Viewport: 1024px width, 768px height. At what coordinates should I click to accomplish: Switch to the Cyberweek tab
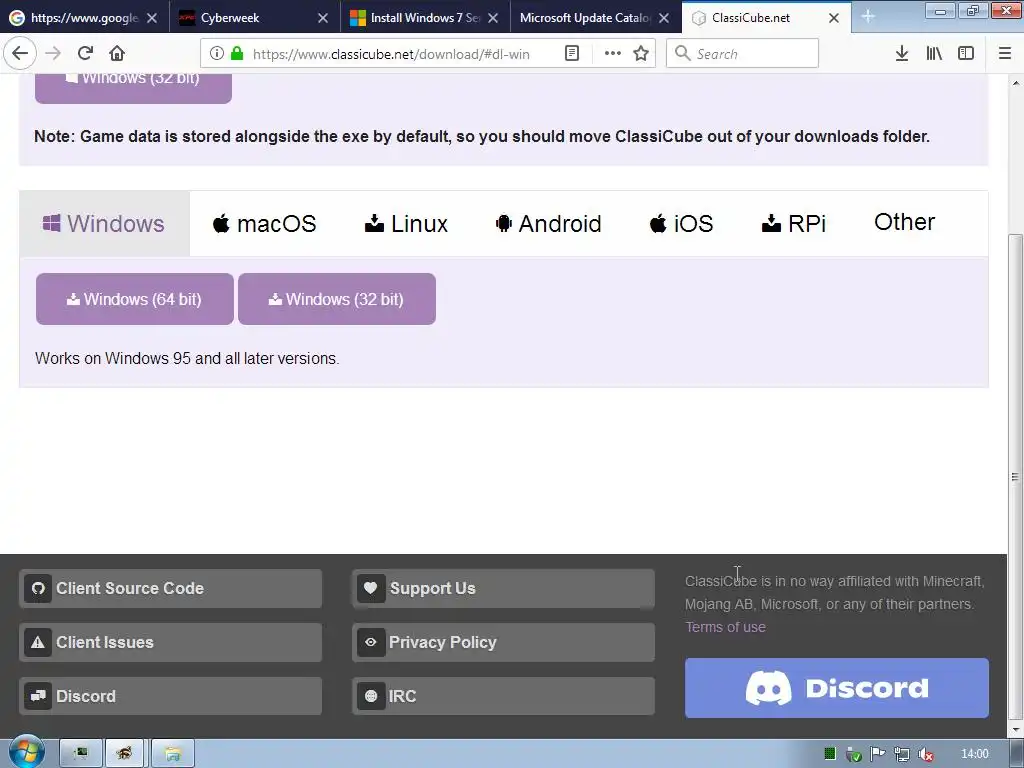click(x=255, y=18)
